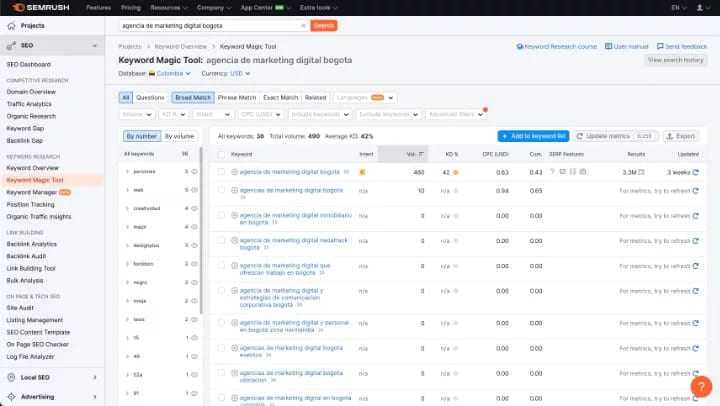
Task: Refresh metrics for 'bogota zona normandia' row
Action: coord(696,323)
